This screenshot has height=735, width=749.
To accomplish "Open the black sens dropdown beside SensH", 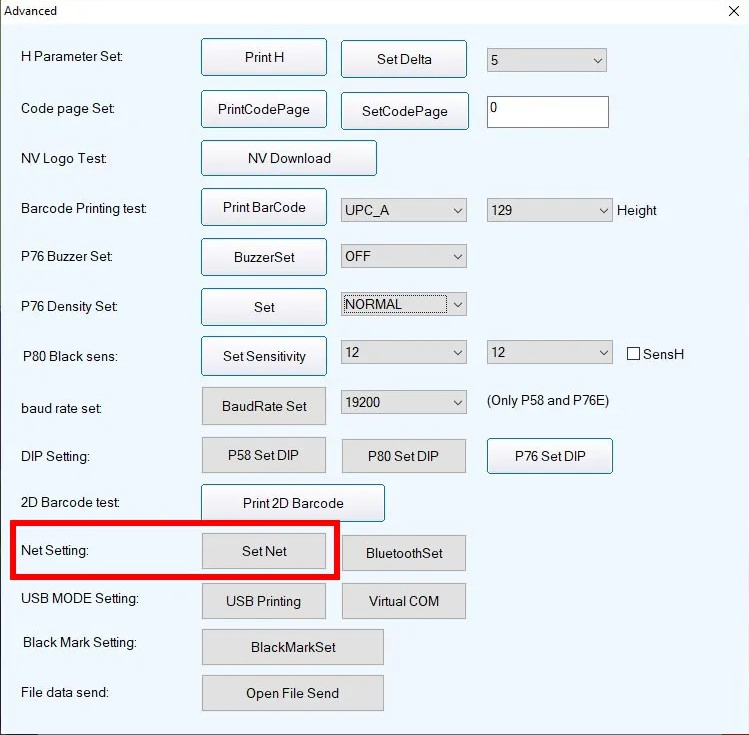I will click(549, 352).
